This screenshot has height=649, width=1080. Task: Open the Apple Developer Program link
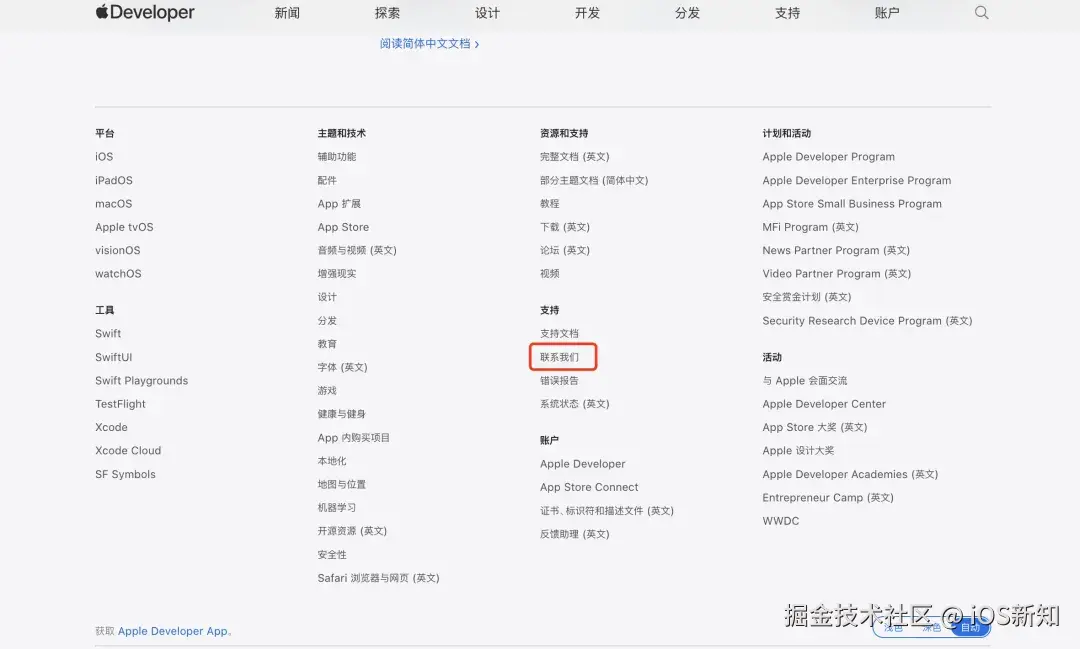click(x=829, y=156)
